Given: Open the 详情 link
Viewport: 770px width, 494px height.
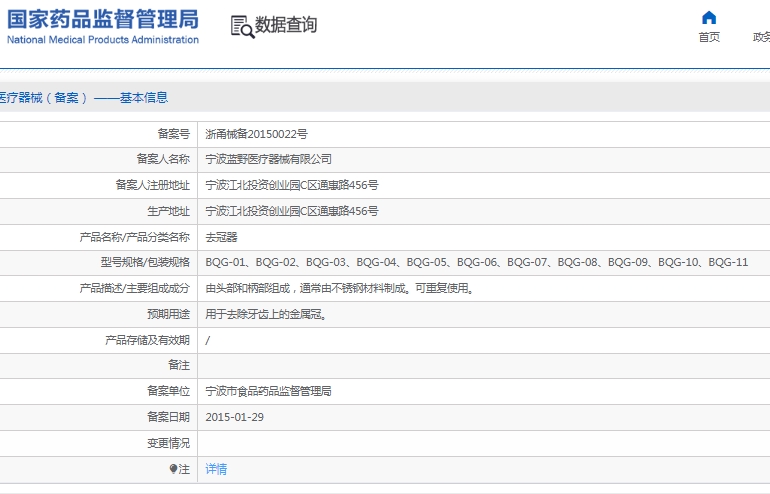Looking at the screenshot, I should coord(216,469).
